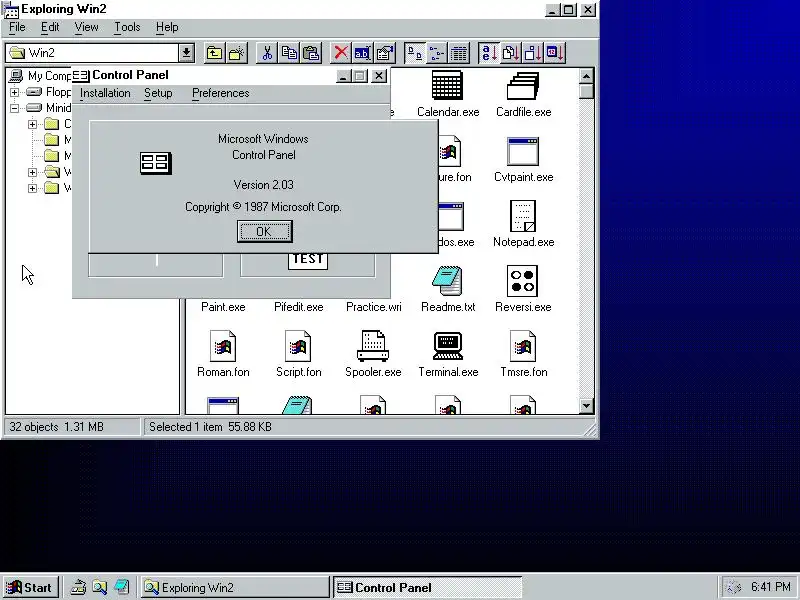Select Tmsre.fon font file icon
800x600 pixels.
pos(523,346)
